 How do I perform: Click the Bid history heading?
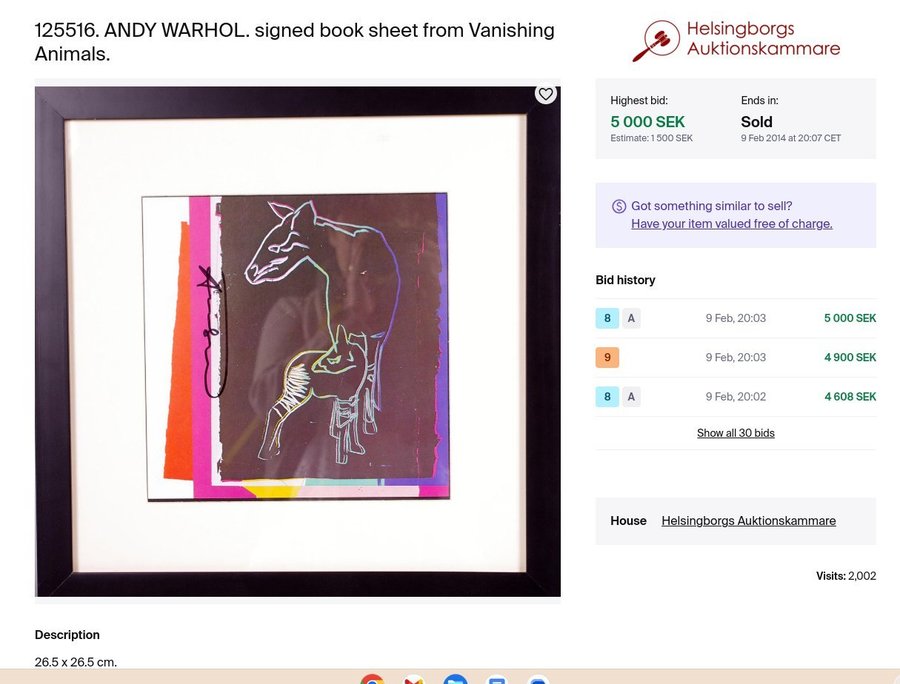(625, 280)
